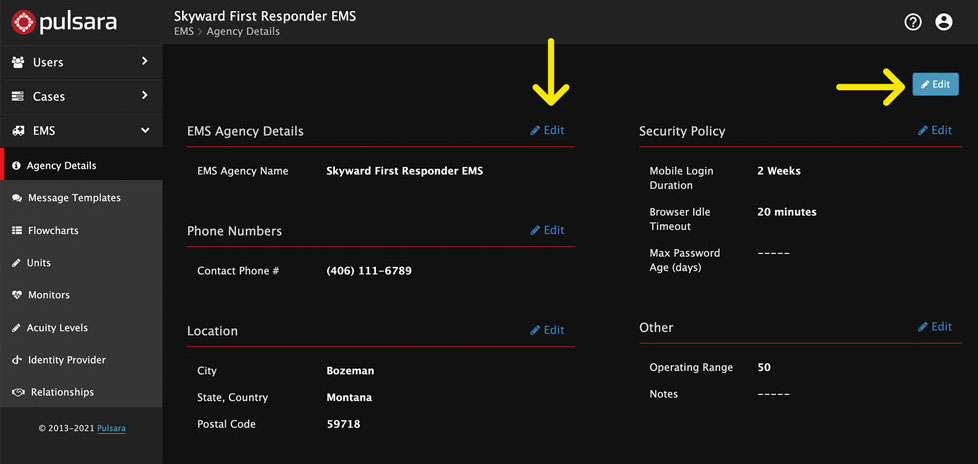Click the Identity Provider icon

point(17,360)
